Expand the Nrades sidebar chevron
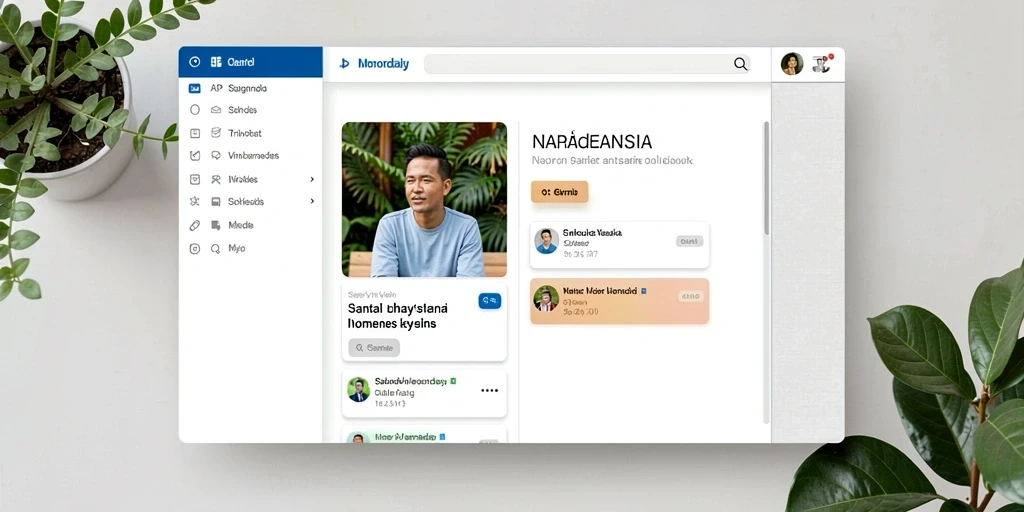This screenshot has width=1024, height=512. 312,179
